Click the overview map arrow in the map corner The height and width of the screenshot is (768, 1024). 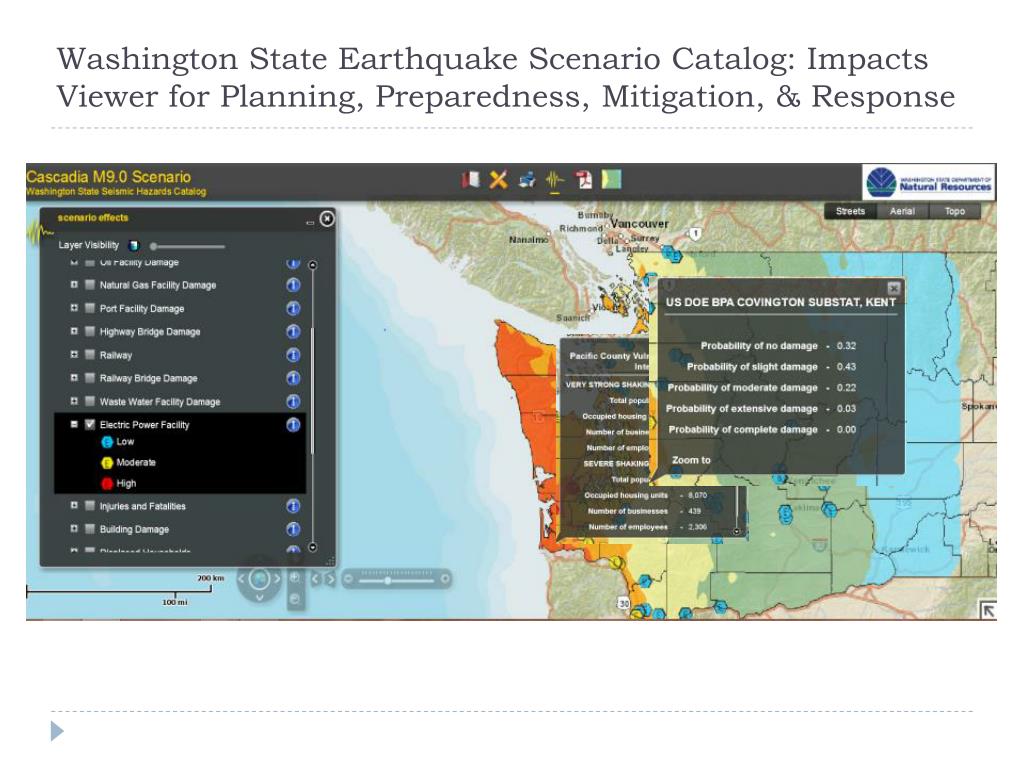tap(988, 610)
